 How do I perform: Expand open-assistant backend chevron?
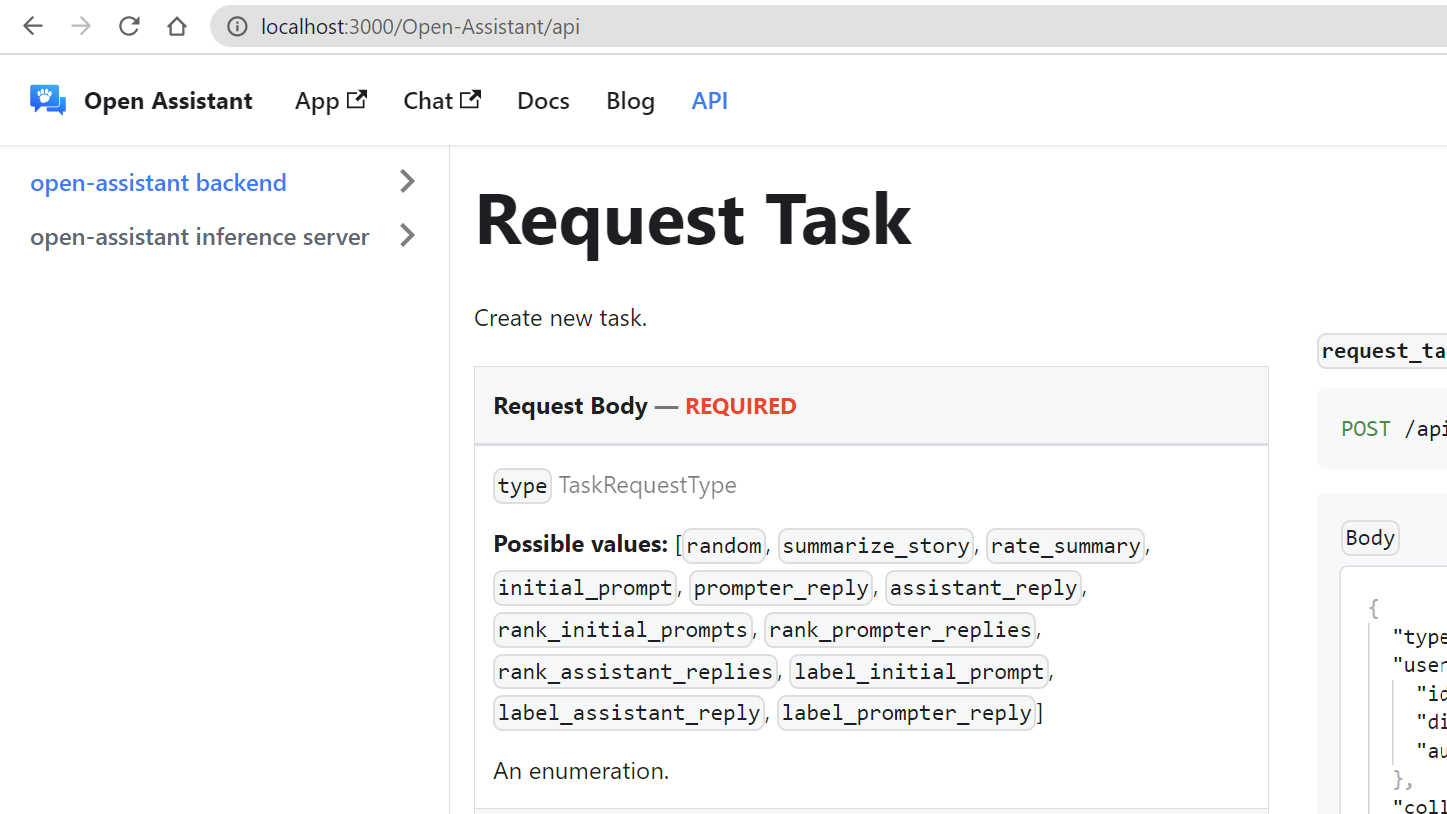(x=407, y=181)
